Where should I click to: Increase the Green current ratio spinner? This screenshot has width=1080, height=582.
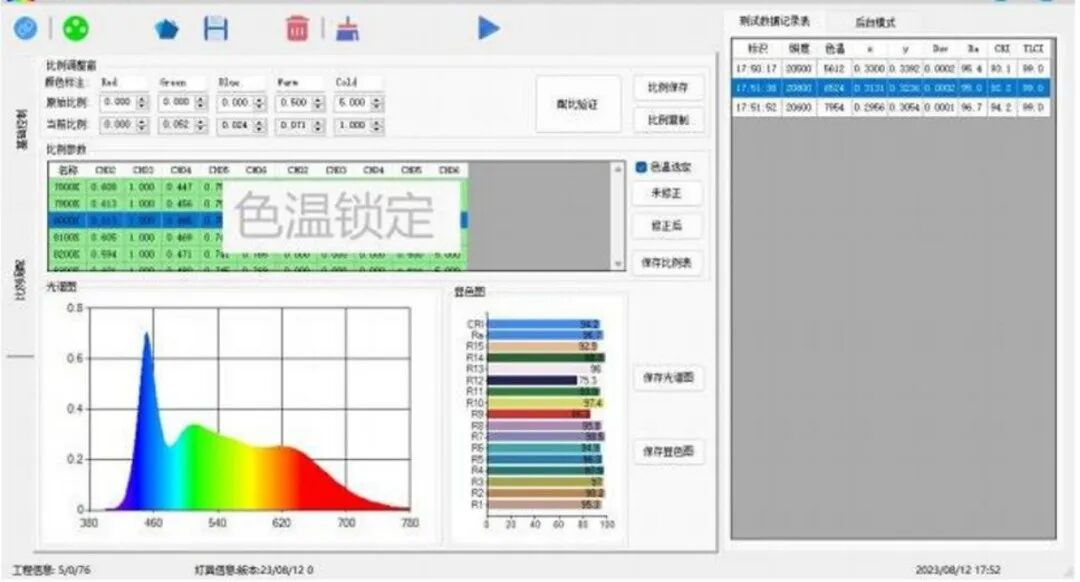click(200, 121)
